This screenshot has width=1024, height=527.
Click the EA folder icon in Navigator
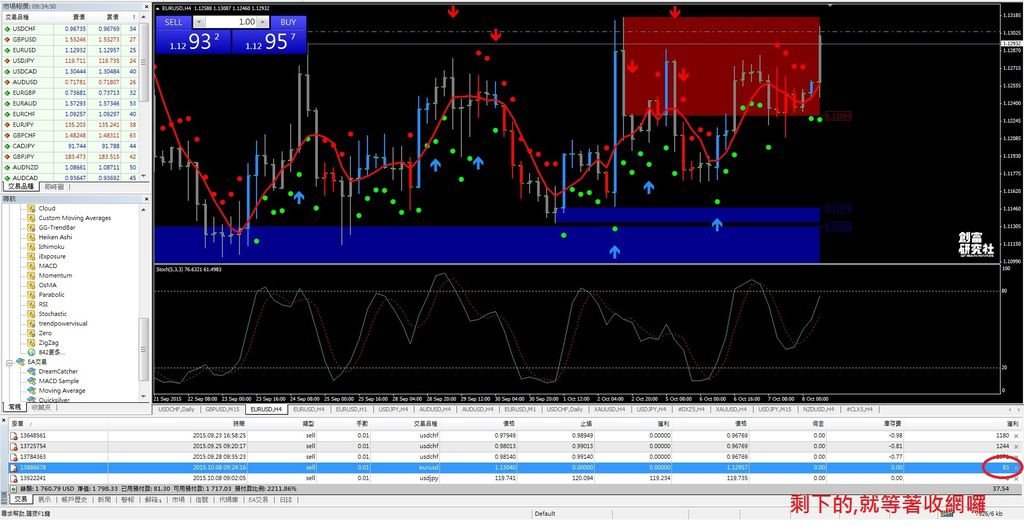coord(20,361)
